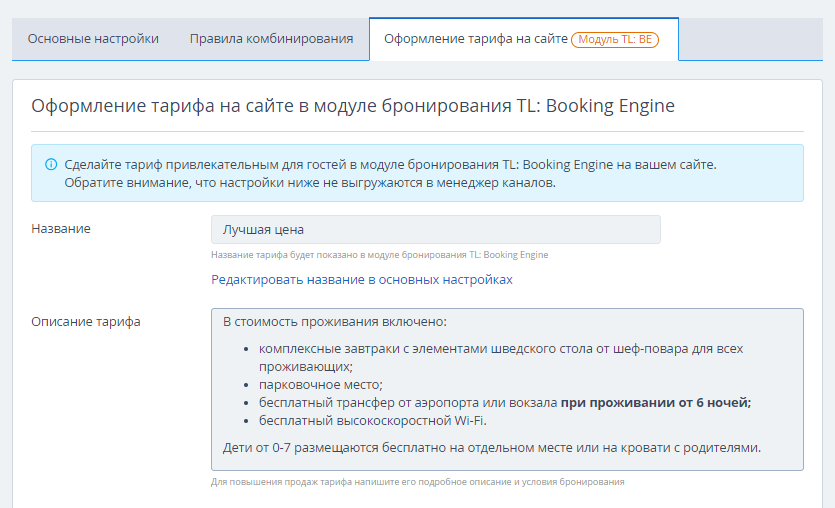Click the Название field with Лучшая цена
The height and width of the screenshot is (508, 835).
click(x=436, y=230)
